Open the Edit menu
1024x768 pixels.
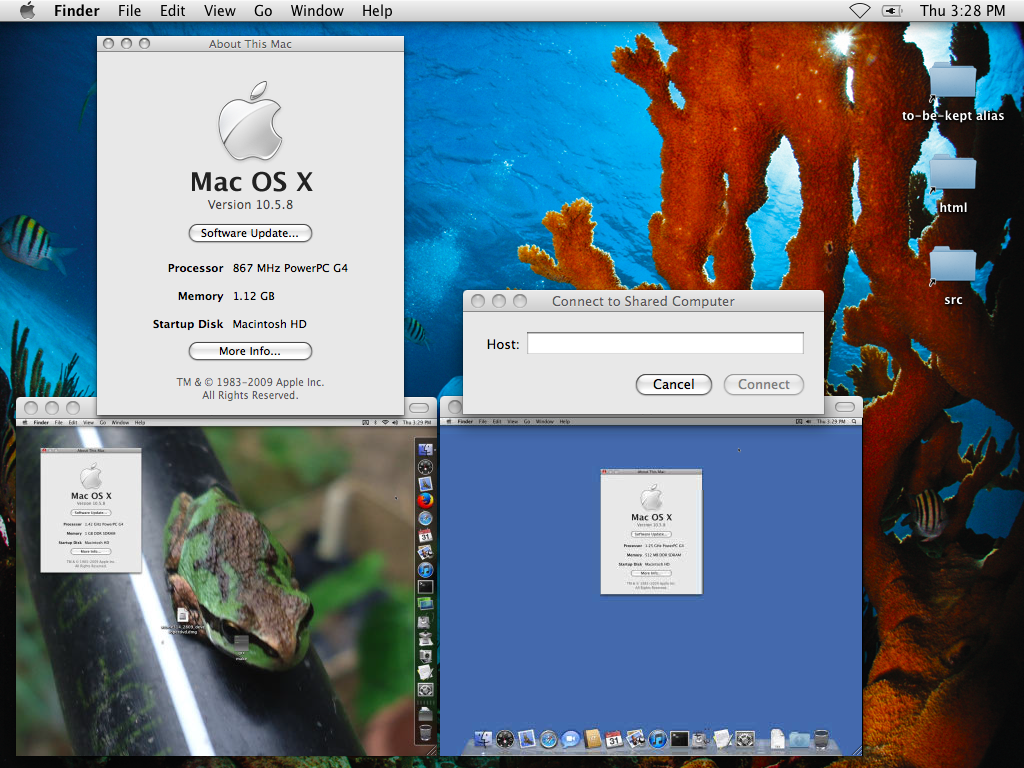[x=172, y=10]
